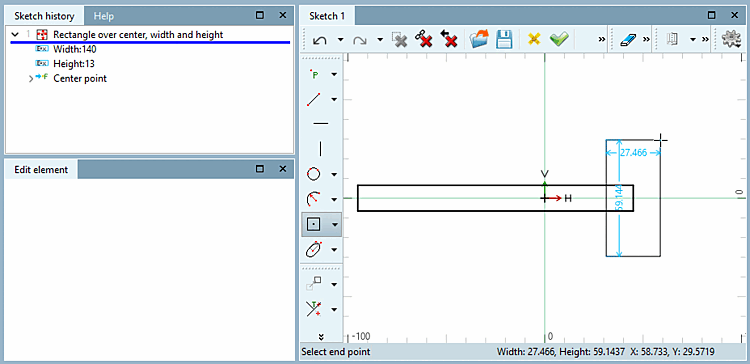The width and height of the screenshot is (750, 364).
Task: Select the vertical line tool
Action: pyautogui.click(x=320, y=149)
